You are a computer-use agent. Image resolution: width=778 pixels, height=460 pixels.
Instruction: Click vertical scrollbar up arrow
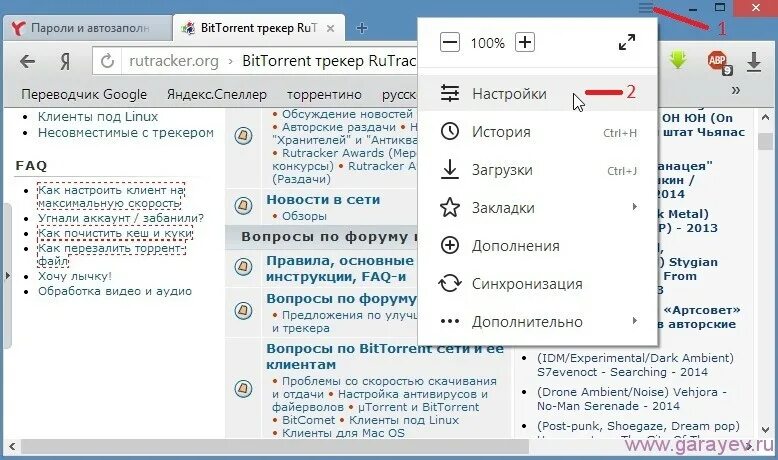coord(765,118)
